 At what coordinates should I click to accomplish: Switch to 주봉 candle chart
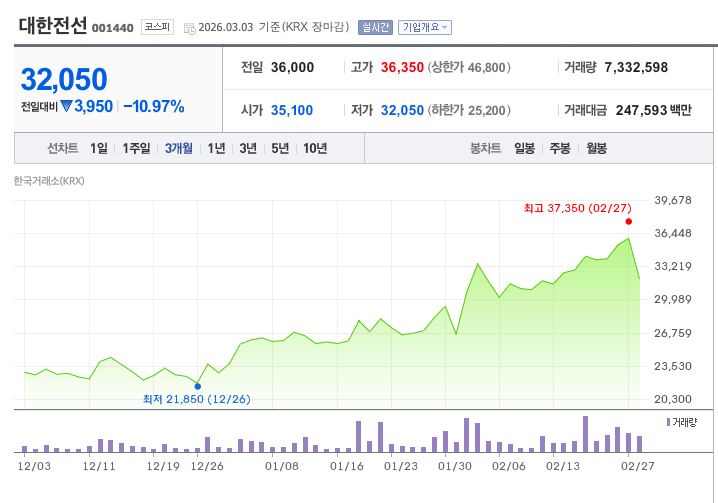click(x=560, y=148)
